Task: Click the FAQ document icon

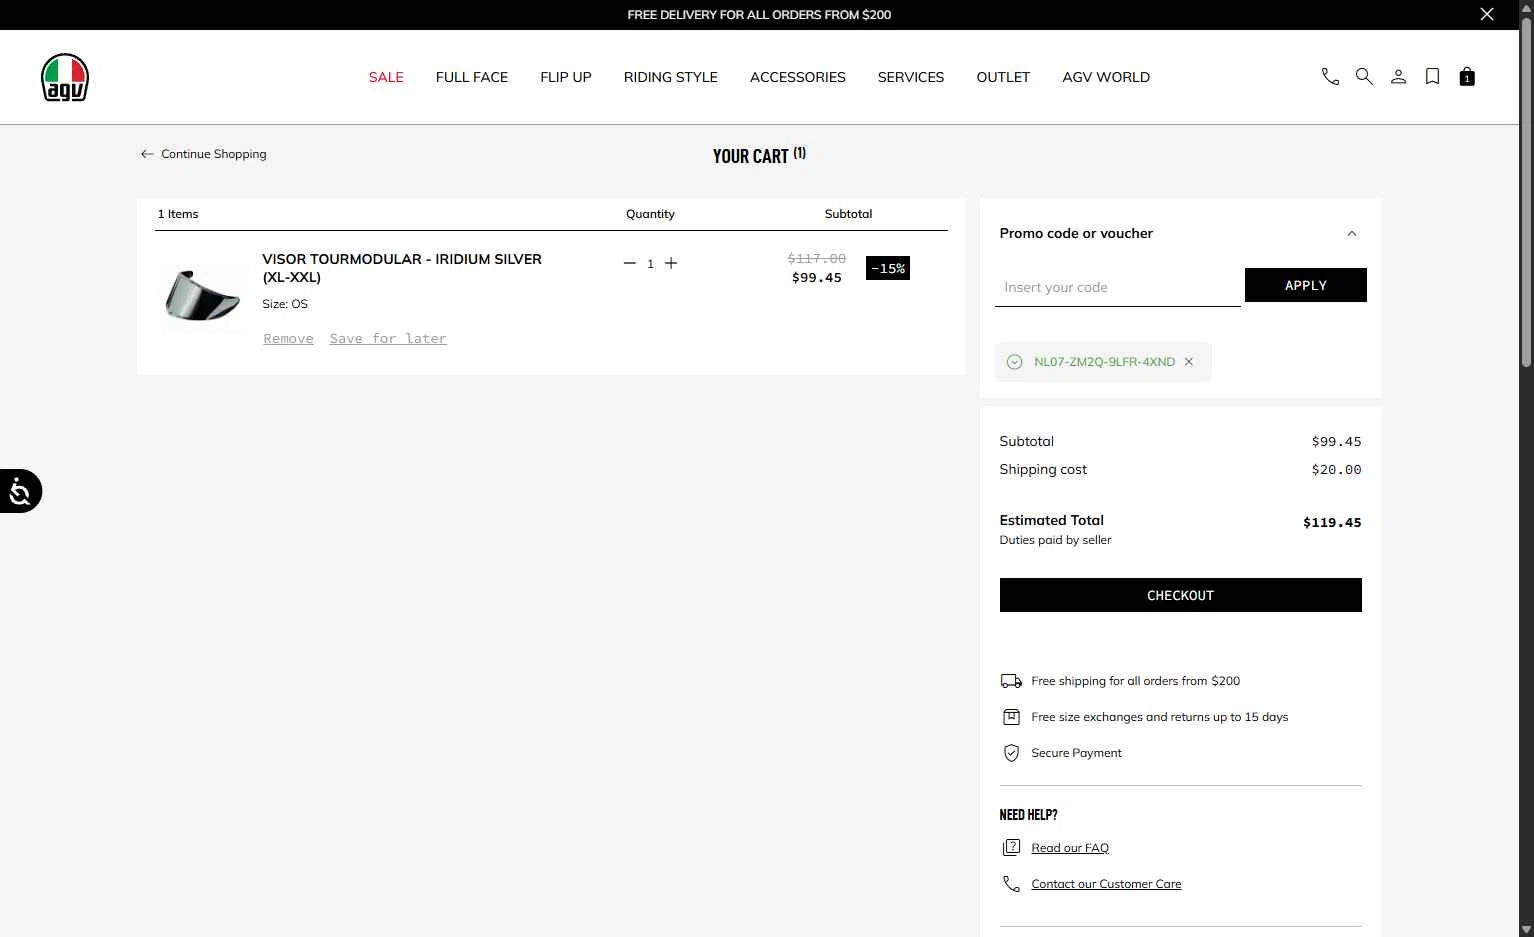Action: tap(1011, 848)
